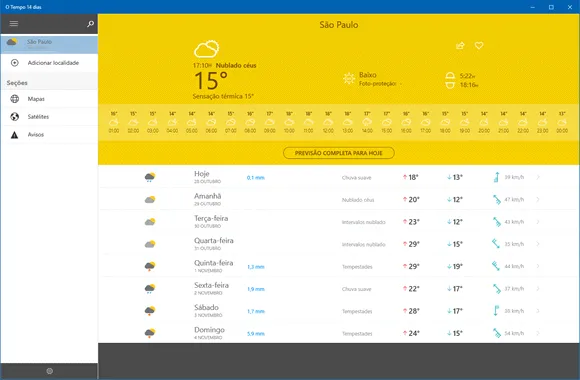Click the search magnifier icon

click(x=90, y=24)
